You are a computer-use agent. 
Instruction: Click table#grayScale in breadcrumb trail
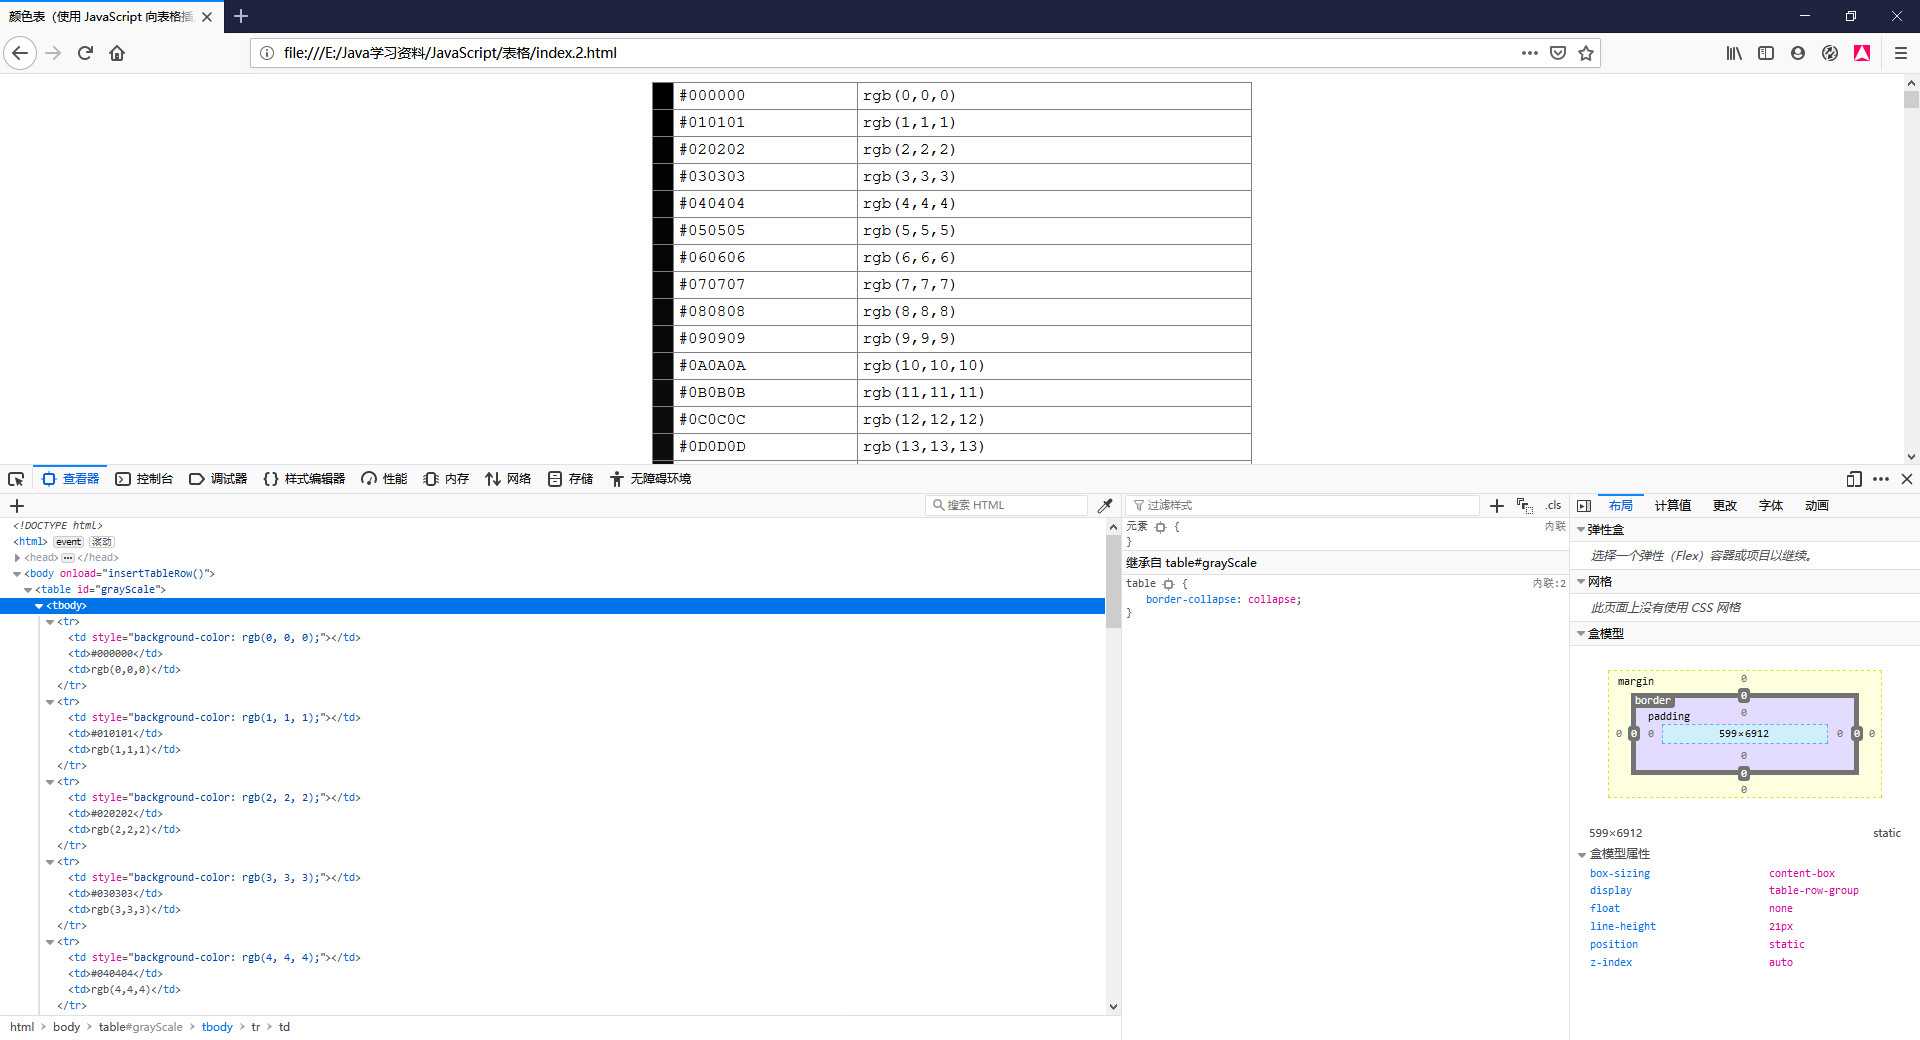[x=140, y=1027]
